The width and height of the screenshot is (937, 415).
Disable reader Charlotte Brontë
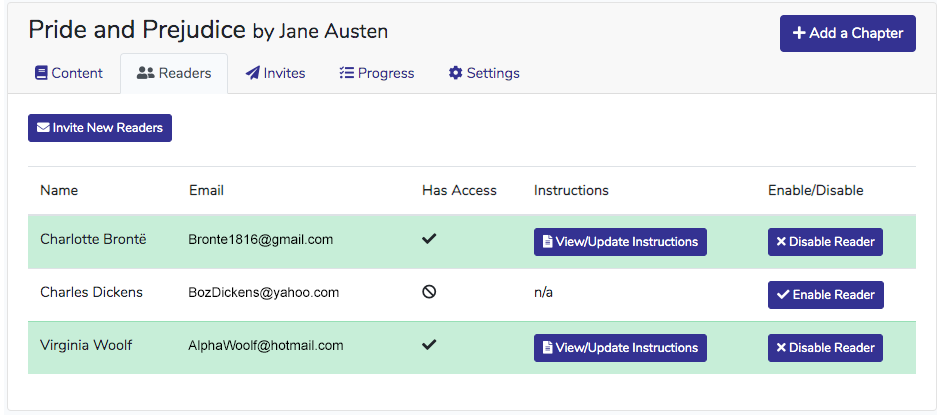(825, 242)
